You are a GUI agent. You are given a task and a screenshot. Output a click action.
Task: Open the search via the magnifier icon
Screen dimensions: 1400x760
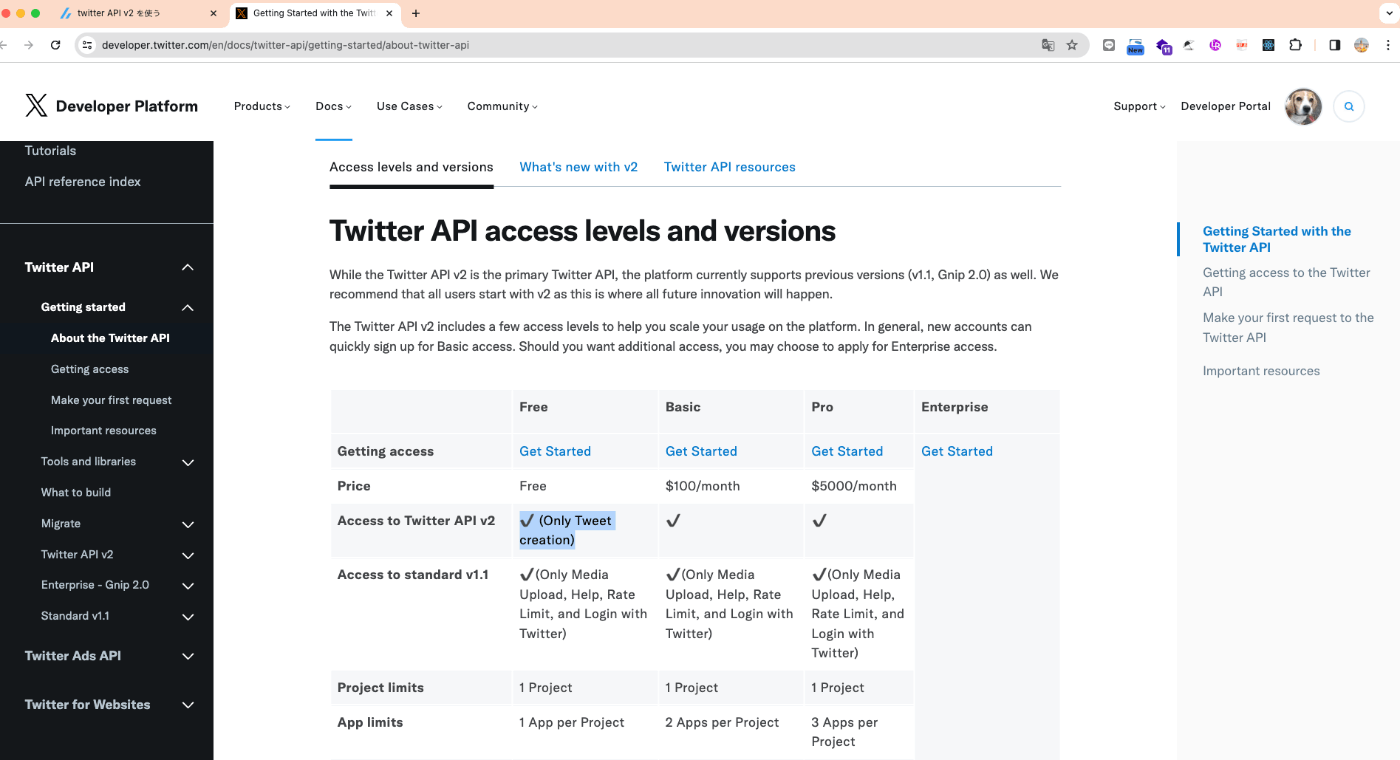pyautogui.click(x=1348, y=106)
